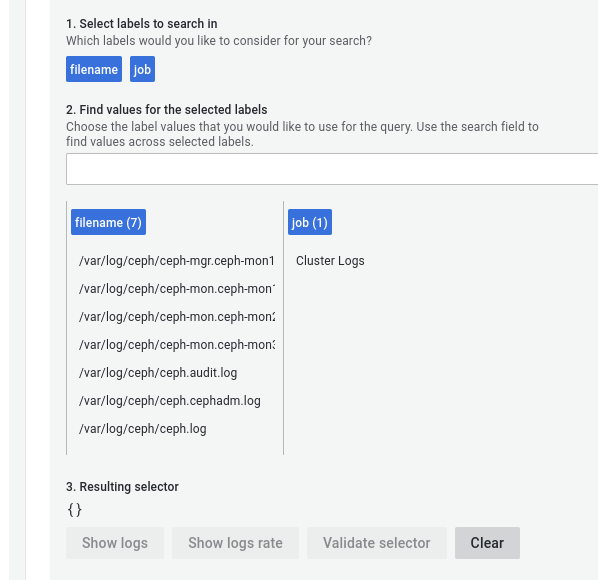Click the Find values for selected labels heading

tap(167, 110)
